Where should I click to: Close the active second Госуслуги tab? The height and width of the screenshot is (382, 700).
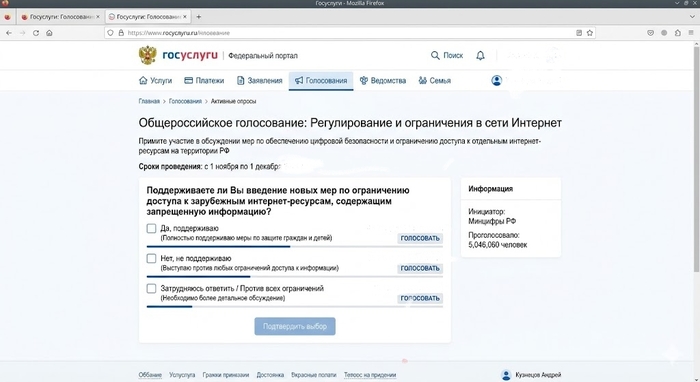[184, 17]
